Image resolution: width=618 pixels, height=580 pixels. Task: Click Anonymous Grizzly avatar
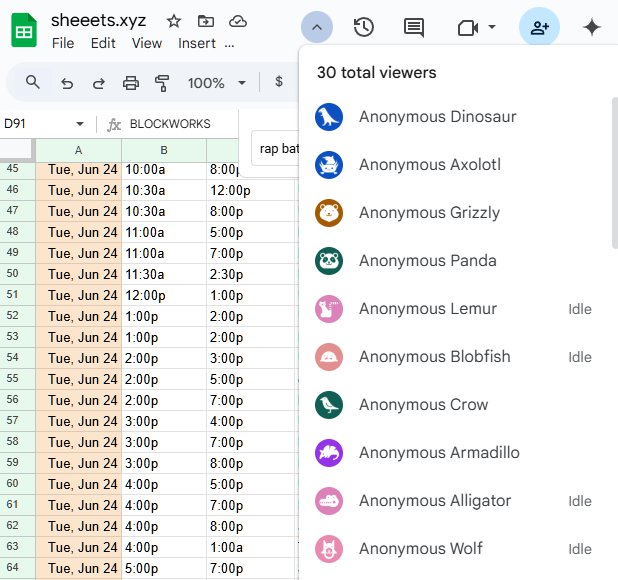329,213
